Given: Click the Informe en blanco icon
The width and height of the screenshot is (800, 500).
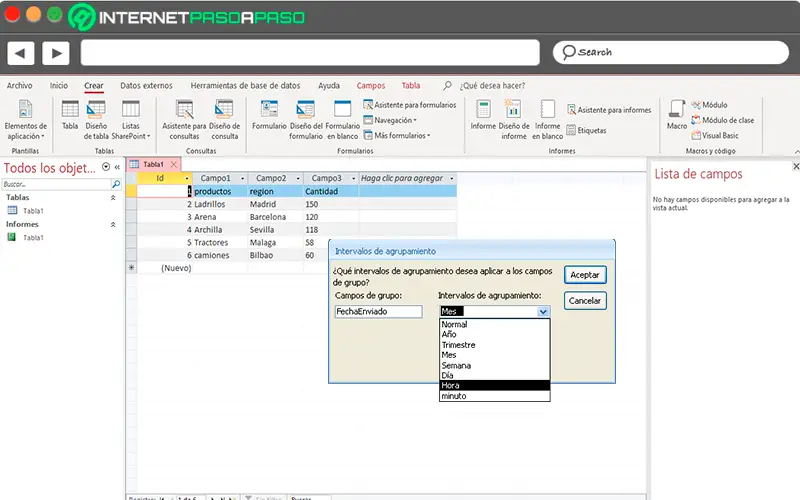Looking at the screenshot, I should (x=547, y=110).
